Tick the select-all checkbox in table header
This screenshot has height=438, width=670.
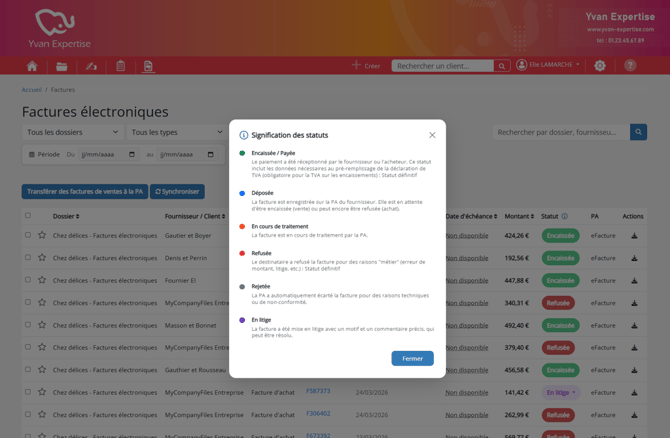point(28,216)
